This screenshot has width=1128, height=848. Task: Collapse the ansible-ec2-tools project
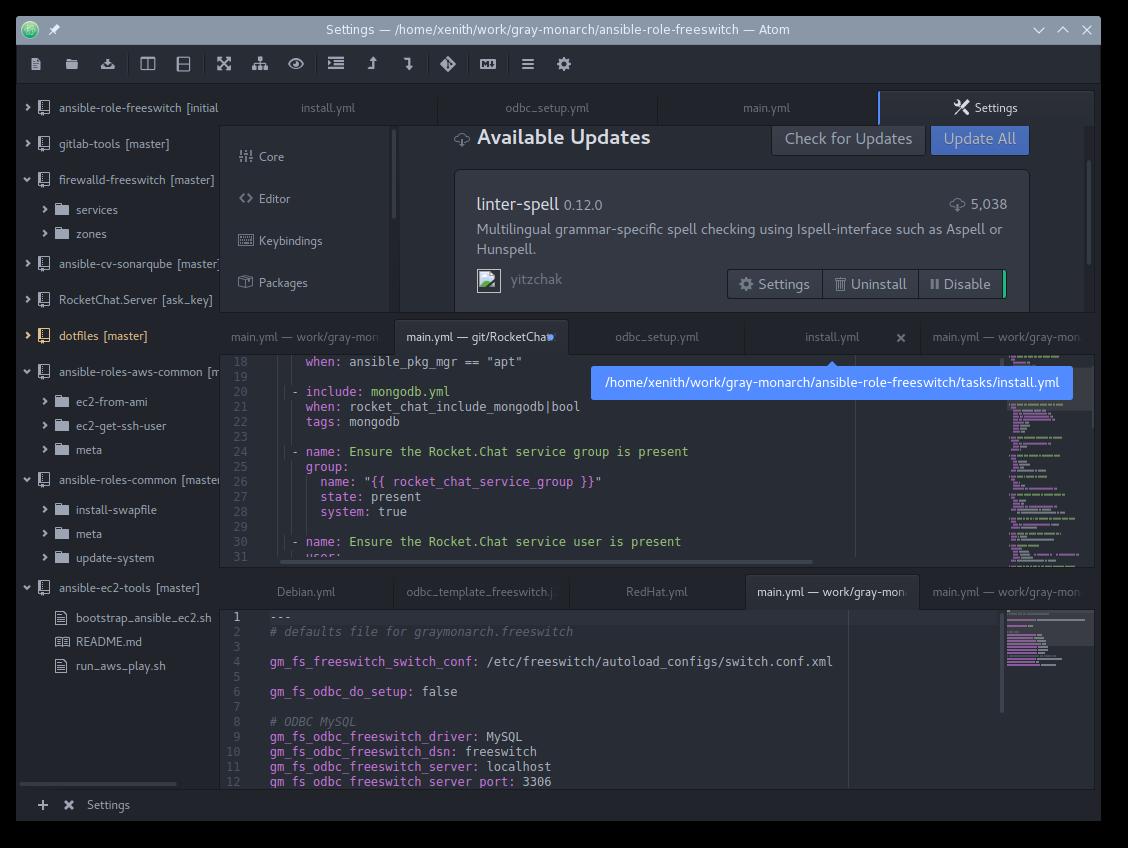coord(27,588)
